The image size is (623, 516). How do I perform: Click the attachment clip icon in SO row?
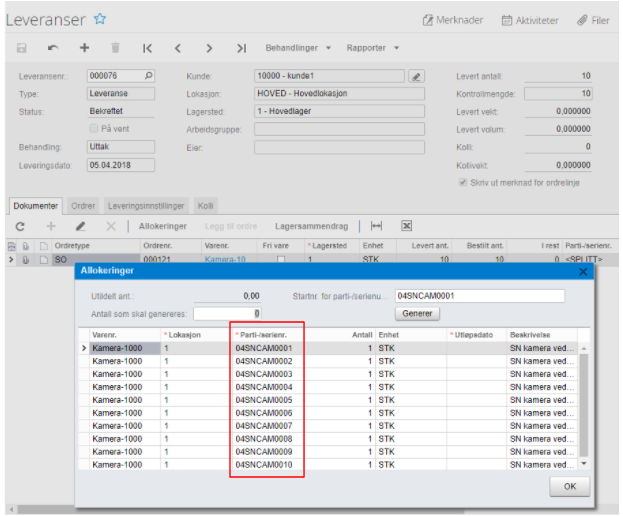pos(26,260)
